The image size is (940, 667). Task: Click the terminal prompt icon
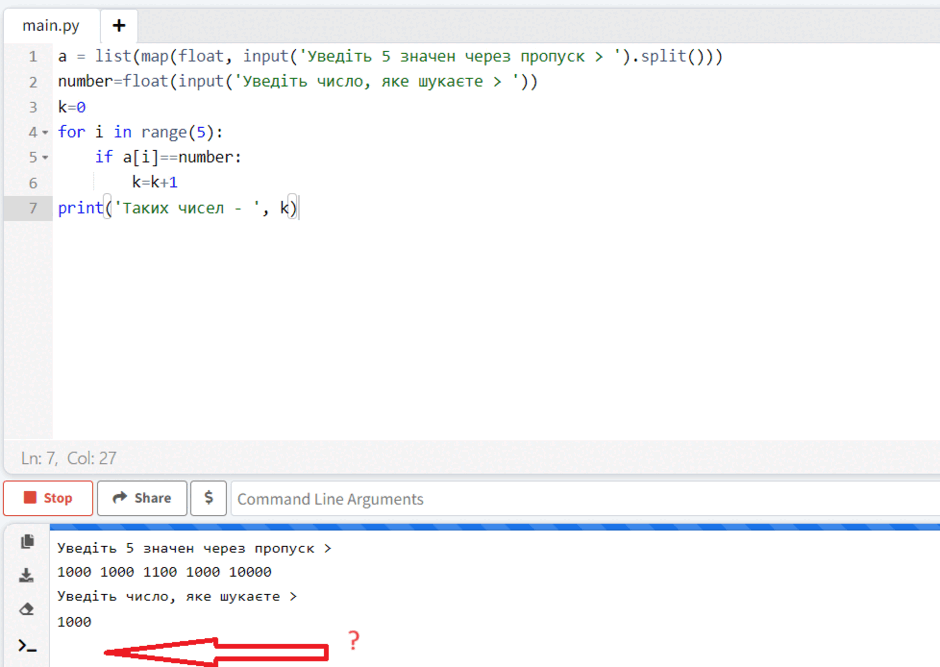click(x=27, y=646)
